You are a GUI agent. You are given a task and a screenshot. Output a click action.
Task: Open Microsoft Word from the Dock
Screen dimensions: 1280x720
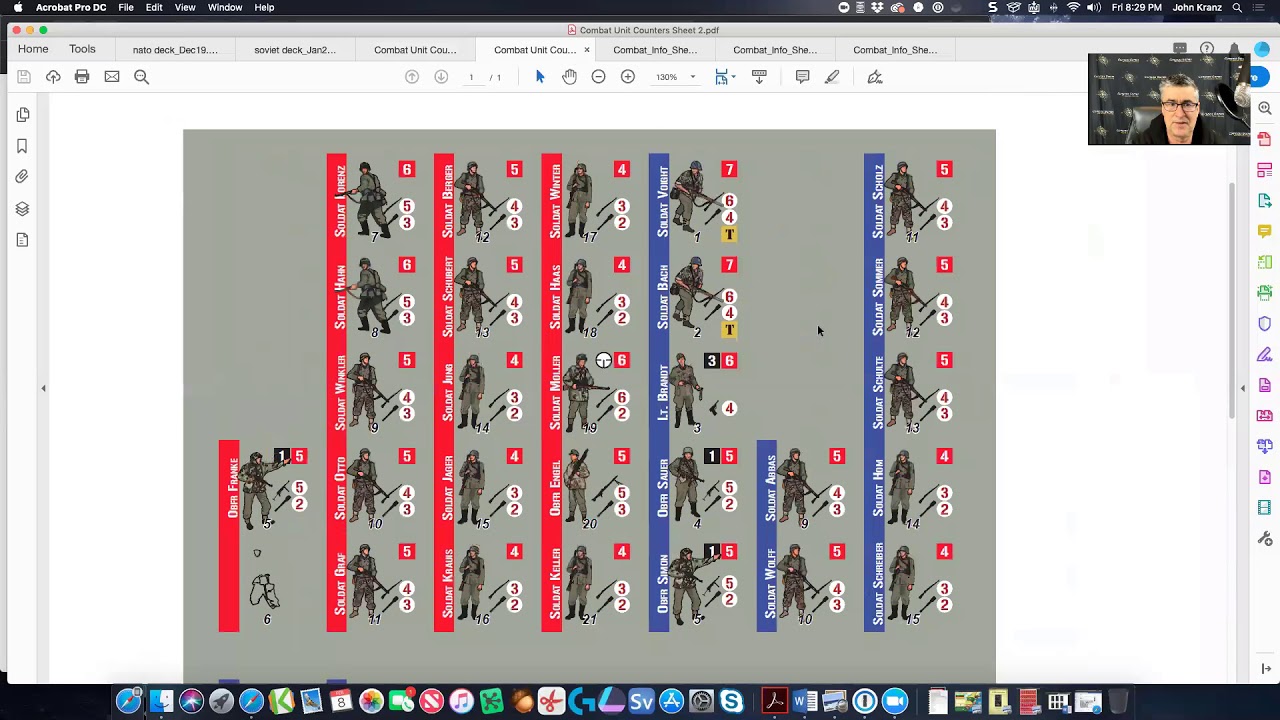pyautogui.click(x=803, y=701)
